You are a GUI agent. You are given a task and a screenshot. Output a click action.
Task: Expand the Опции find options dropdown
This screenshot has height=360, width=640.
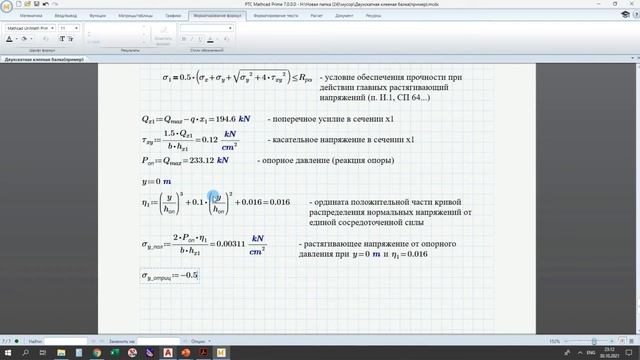click(x=201, y=341)
